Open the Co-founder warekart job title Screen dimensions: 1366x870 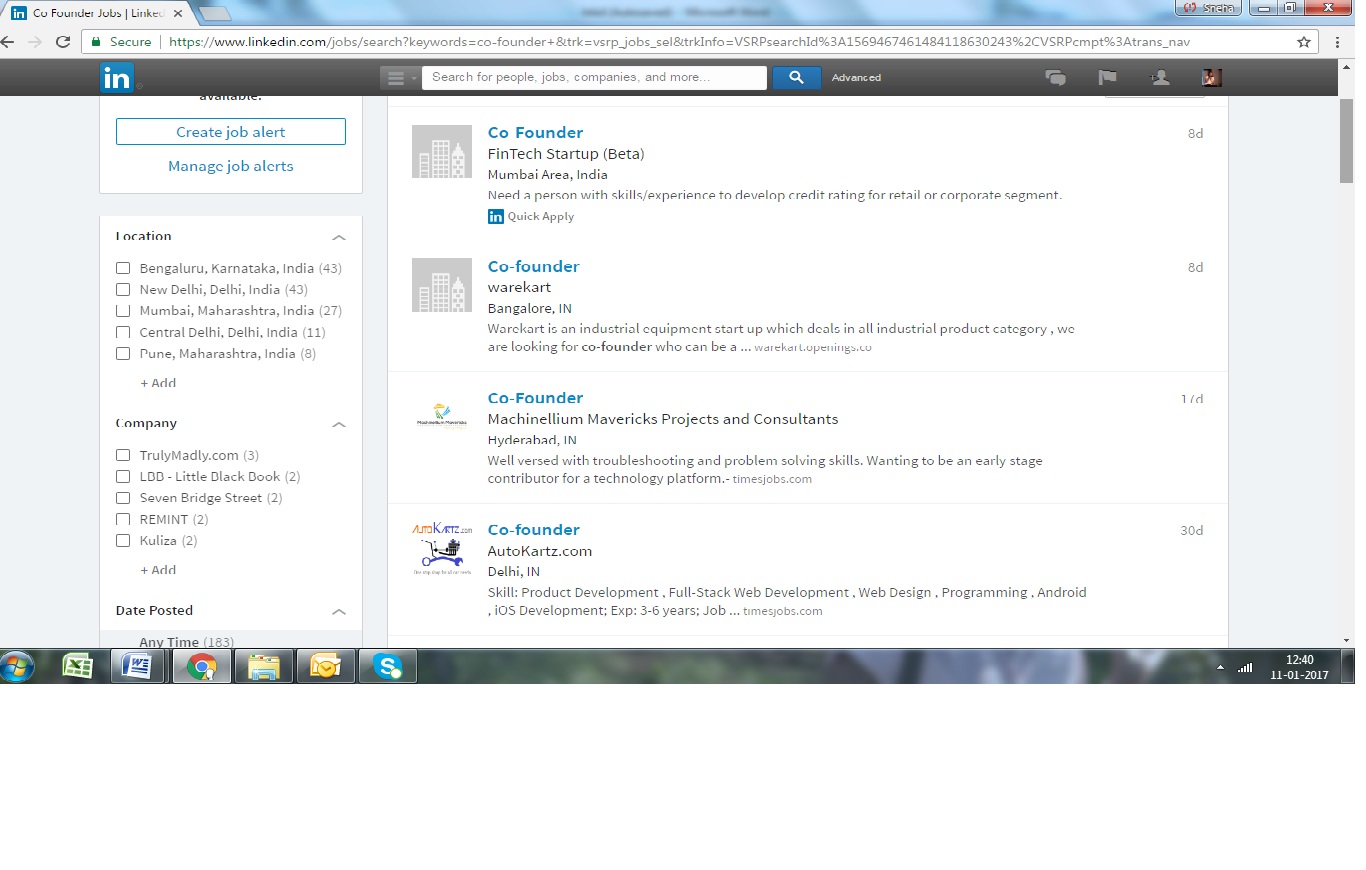[x=533, y=266]
